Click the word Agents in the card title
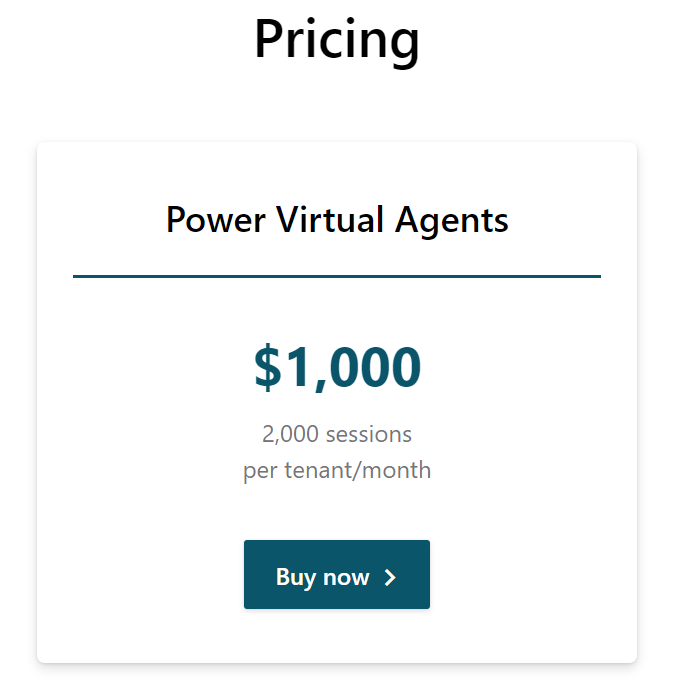The image size is (675, 699). (x=452, y=221)
